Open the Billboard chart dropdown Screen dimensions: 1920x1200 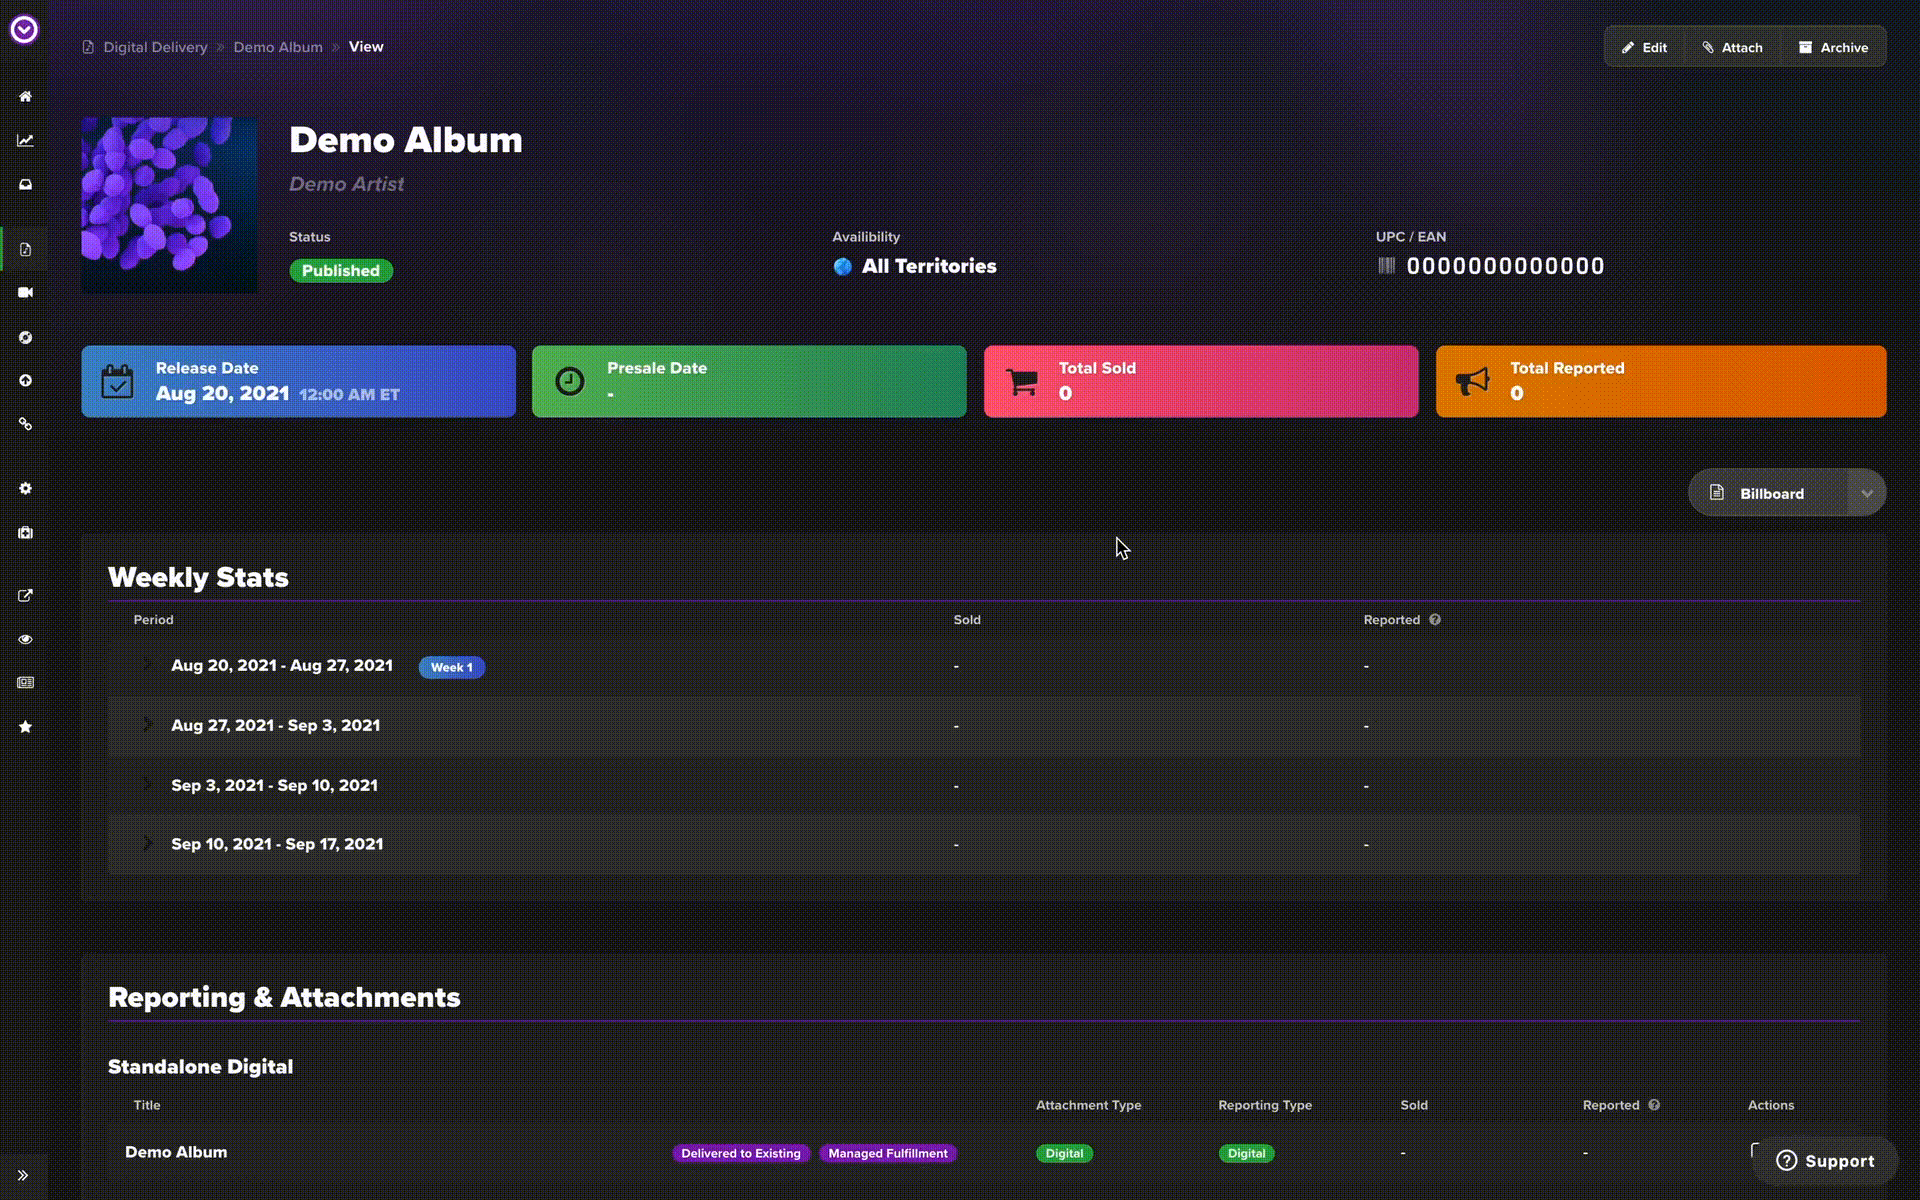click(x=1865, y=494)
